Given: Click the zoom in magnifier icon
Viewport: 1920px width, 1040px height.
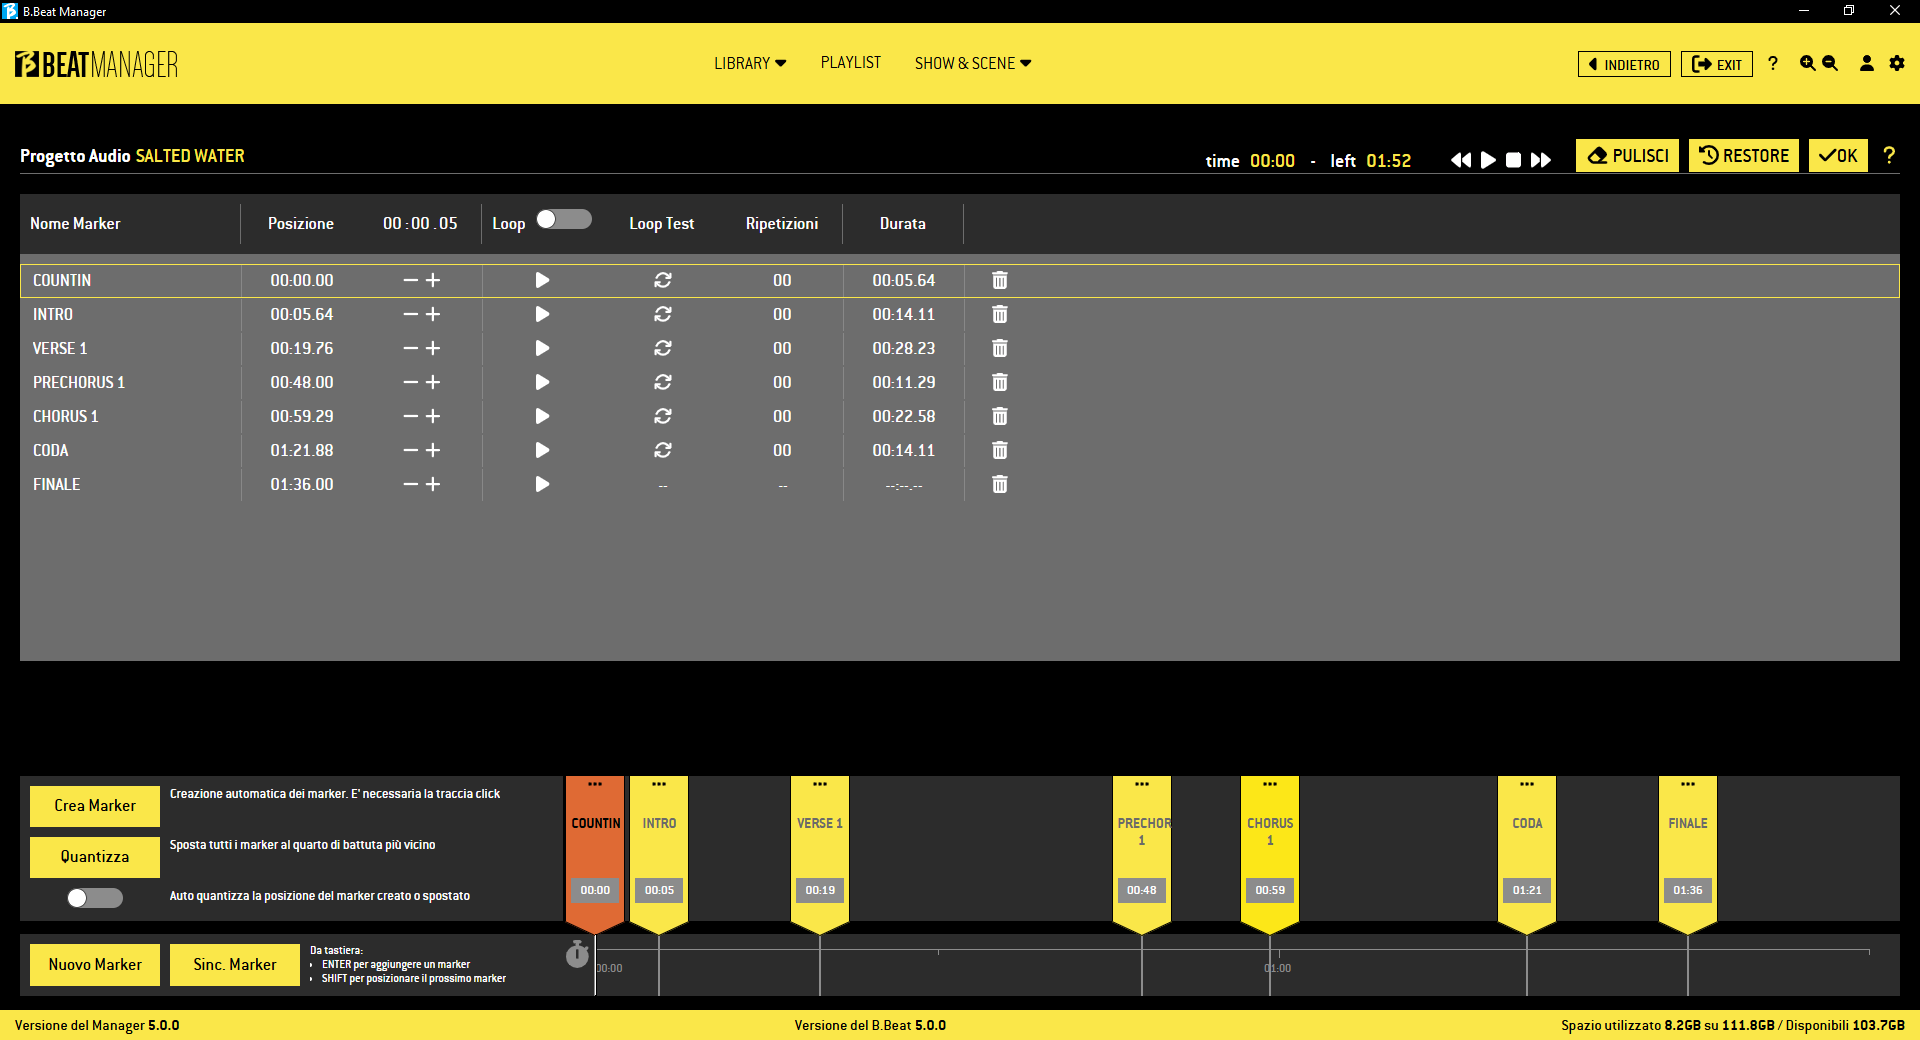Looking at the screenshot, I should point(1807,64).
